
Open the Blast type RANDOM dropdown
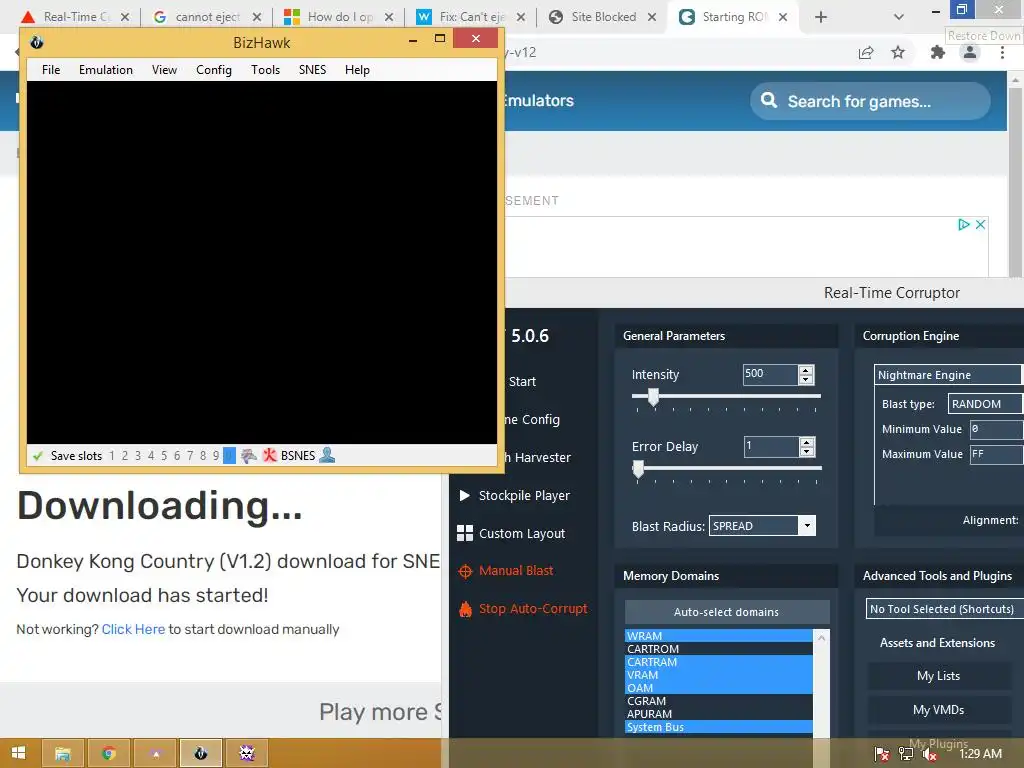click(x=985, y=404)
